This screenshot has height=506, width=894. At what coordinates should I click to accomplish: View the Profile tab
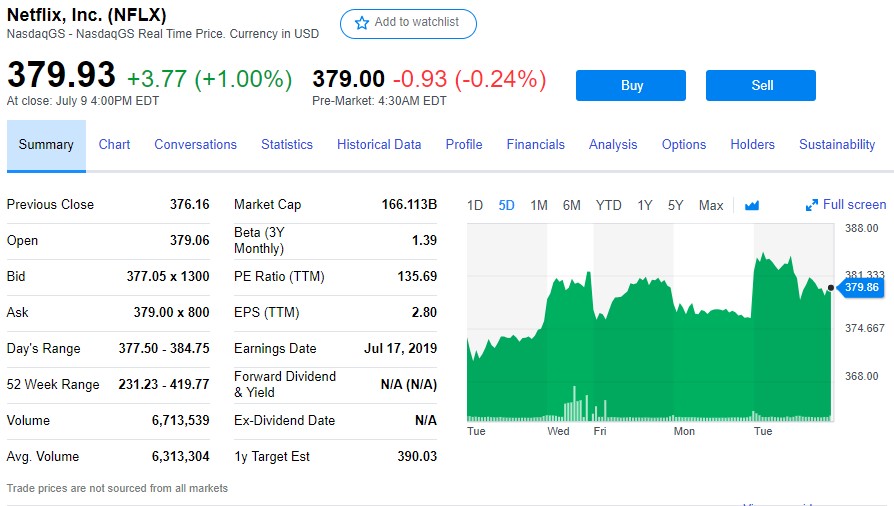pyautogui.click(x=464, y=145)
